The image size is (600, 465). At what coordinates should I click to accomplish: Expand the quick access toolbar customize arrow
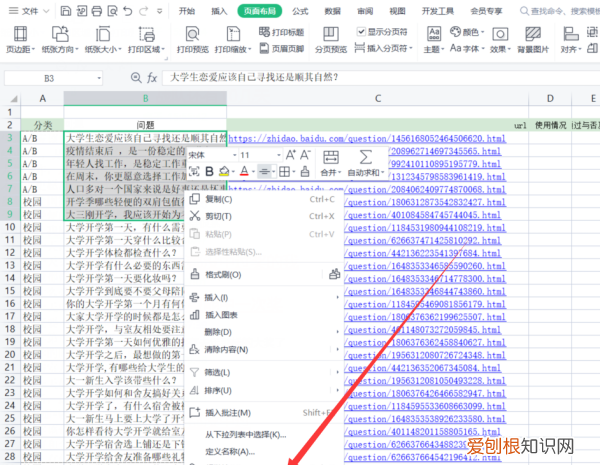point(160,11)
